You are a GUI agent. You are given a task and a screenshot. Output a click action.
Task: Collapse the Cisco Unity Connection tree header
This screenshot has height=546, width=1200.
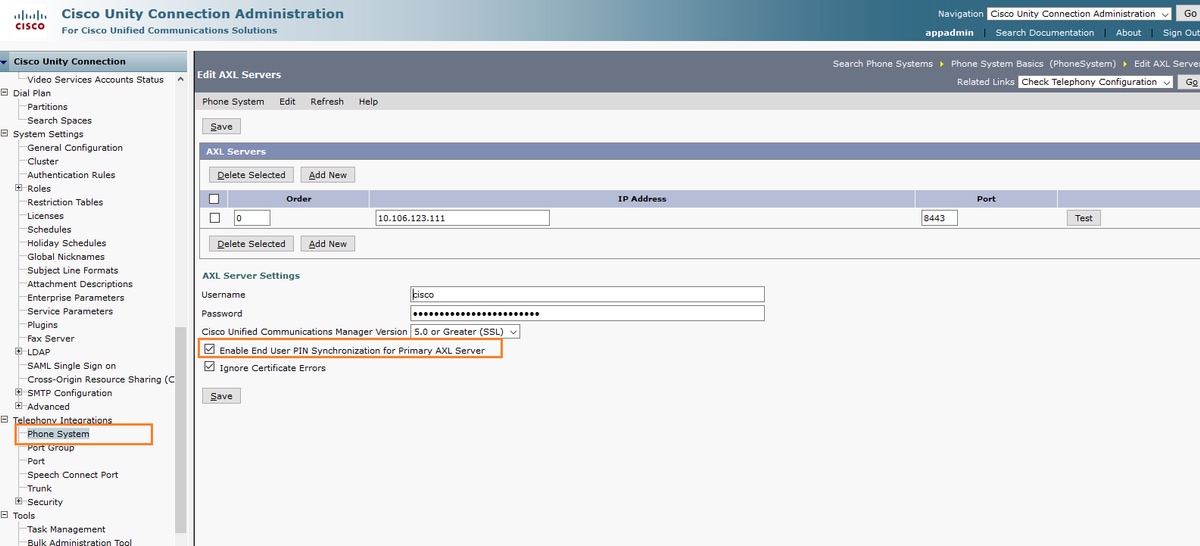click(x=5, y=61)
